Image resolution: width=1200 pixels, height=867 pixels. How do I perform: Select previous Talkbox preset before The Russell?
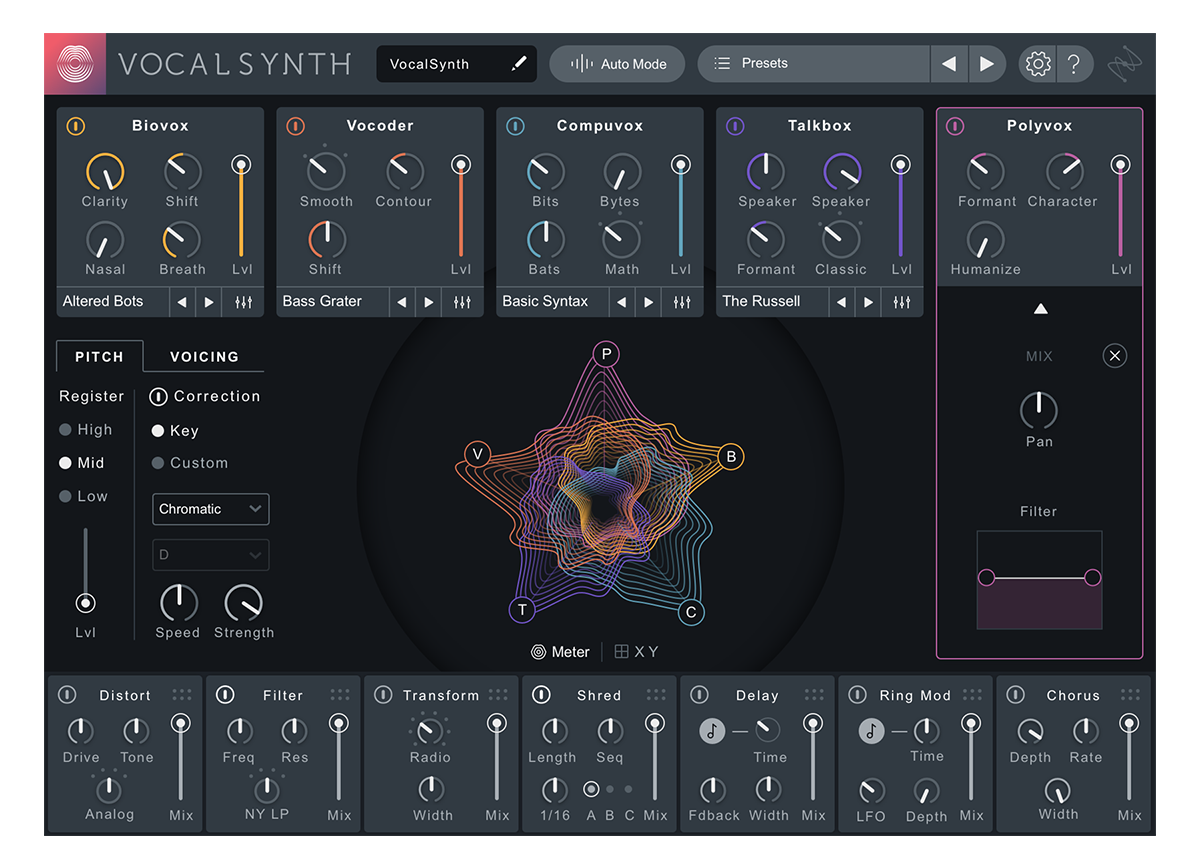click(842, 302)
